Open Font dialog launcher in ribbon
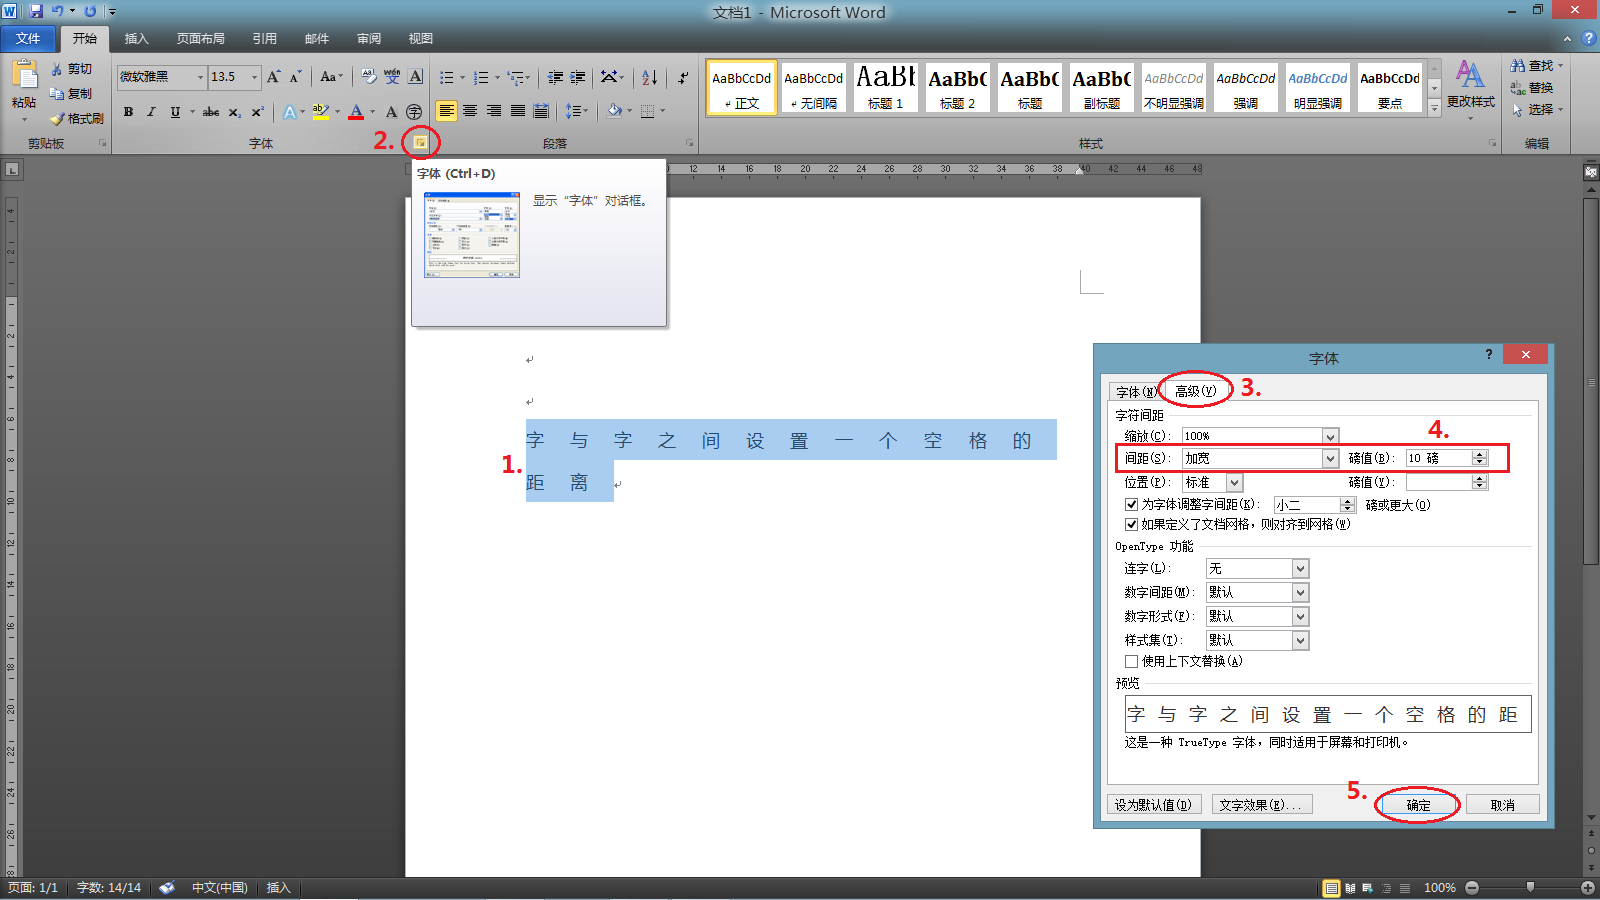 coord(421,143)
